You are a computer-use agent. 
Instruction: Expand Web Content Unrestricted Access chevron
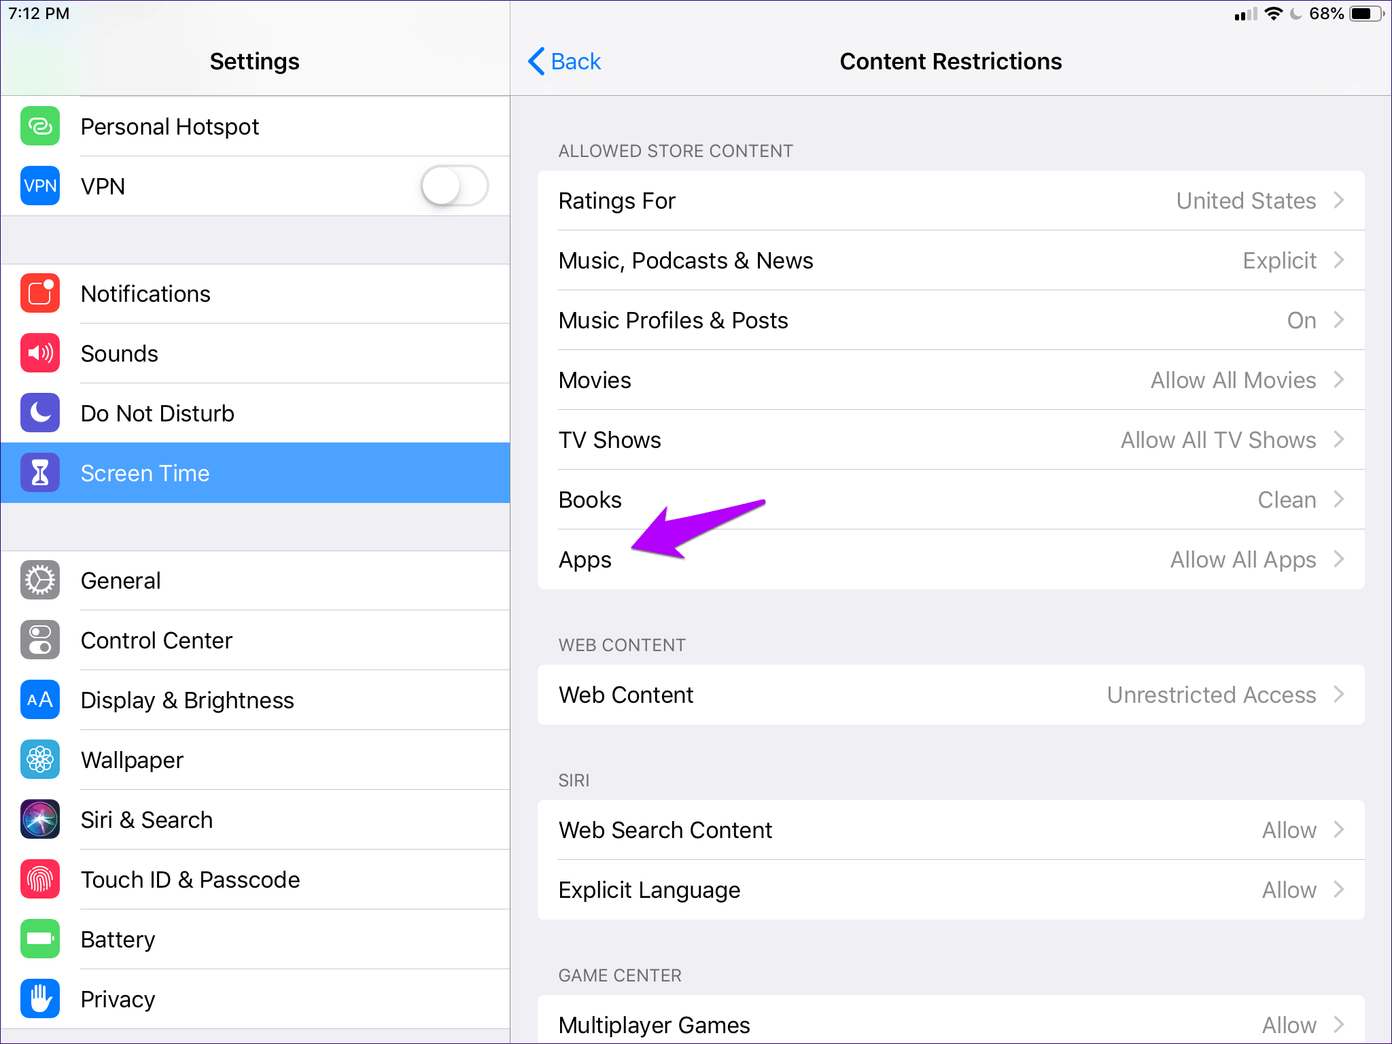(1339, 695)
